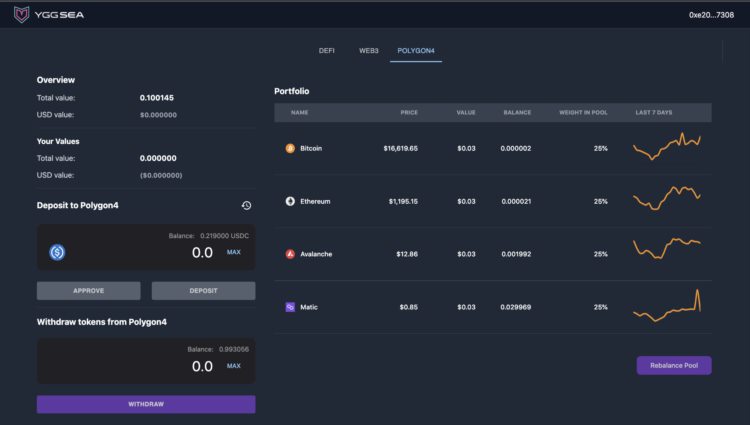Viewport: 750px width, 425px height.
Task: Click MAX in the withdraw box
Action: (x=234, y=366)
